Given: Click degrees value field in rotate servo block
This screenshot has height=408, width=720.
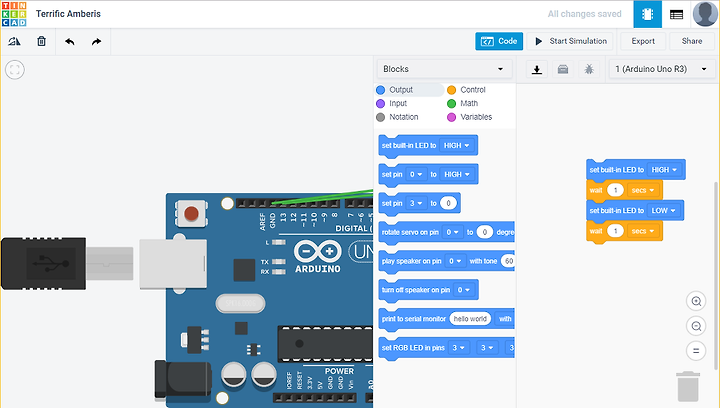Looking at the screenshot, I should click(484, 232).
